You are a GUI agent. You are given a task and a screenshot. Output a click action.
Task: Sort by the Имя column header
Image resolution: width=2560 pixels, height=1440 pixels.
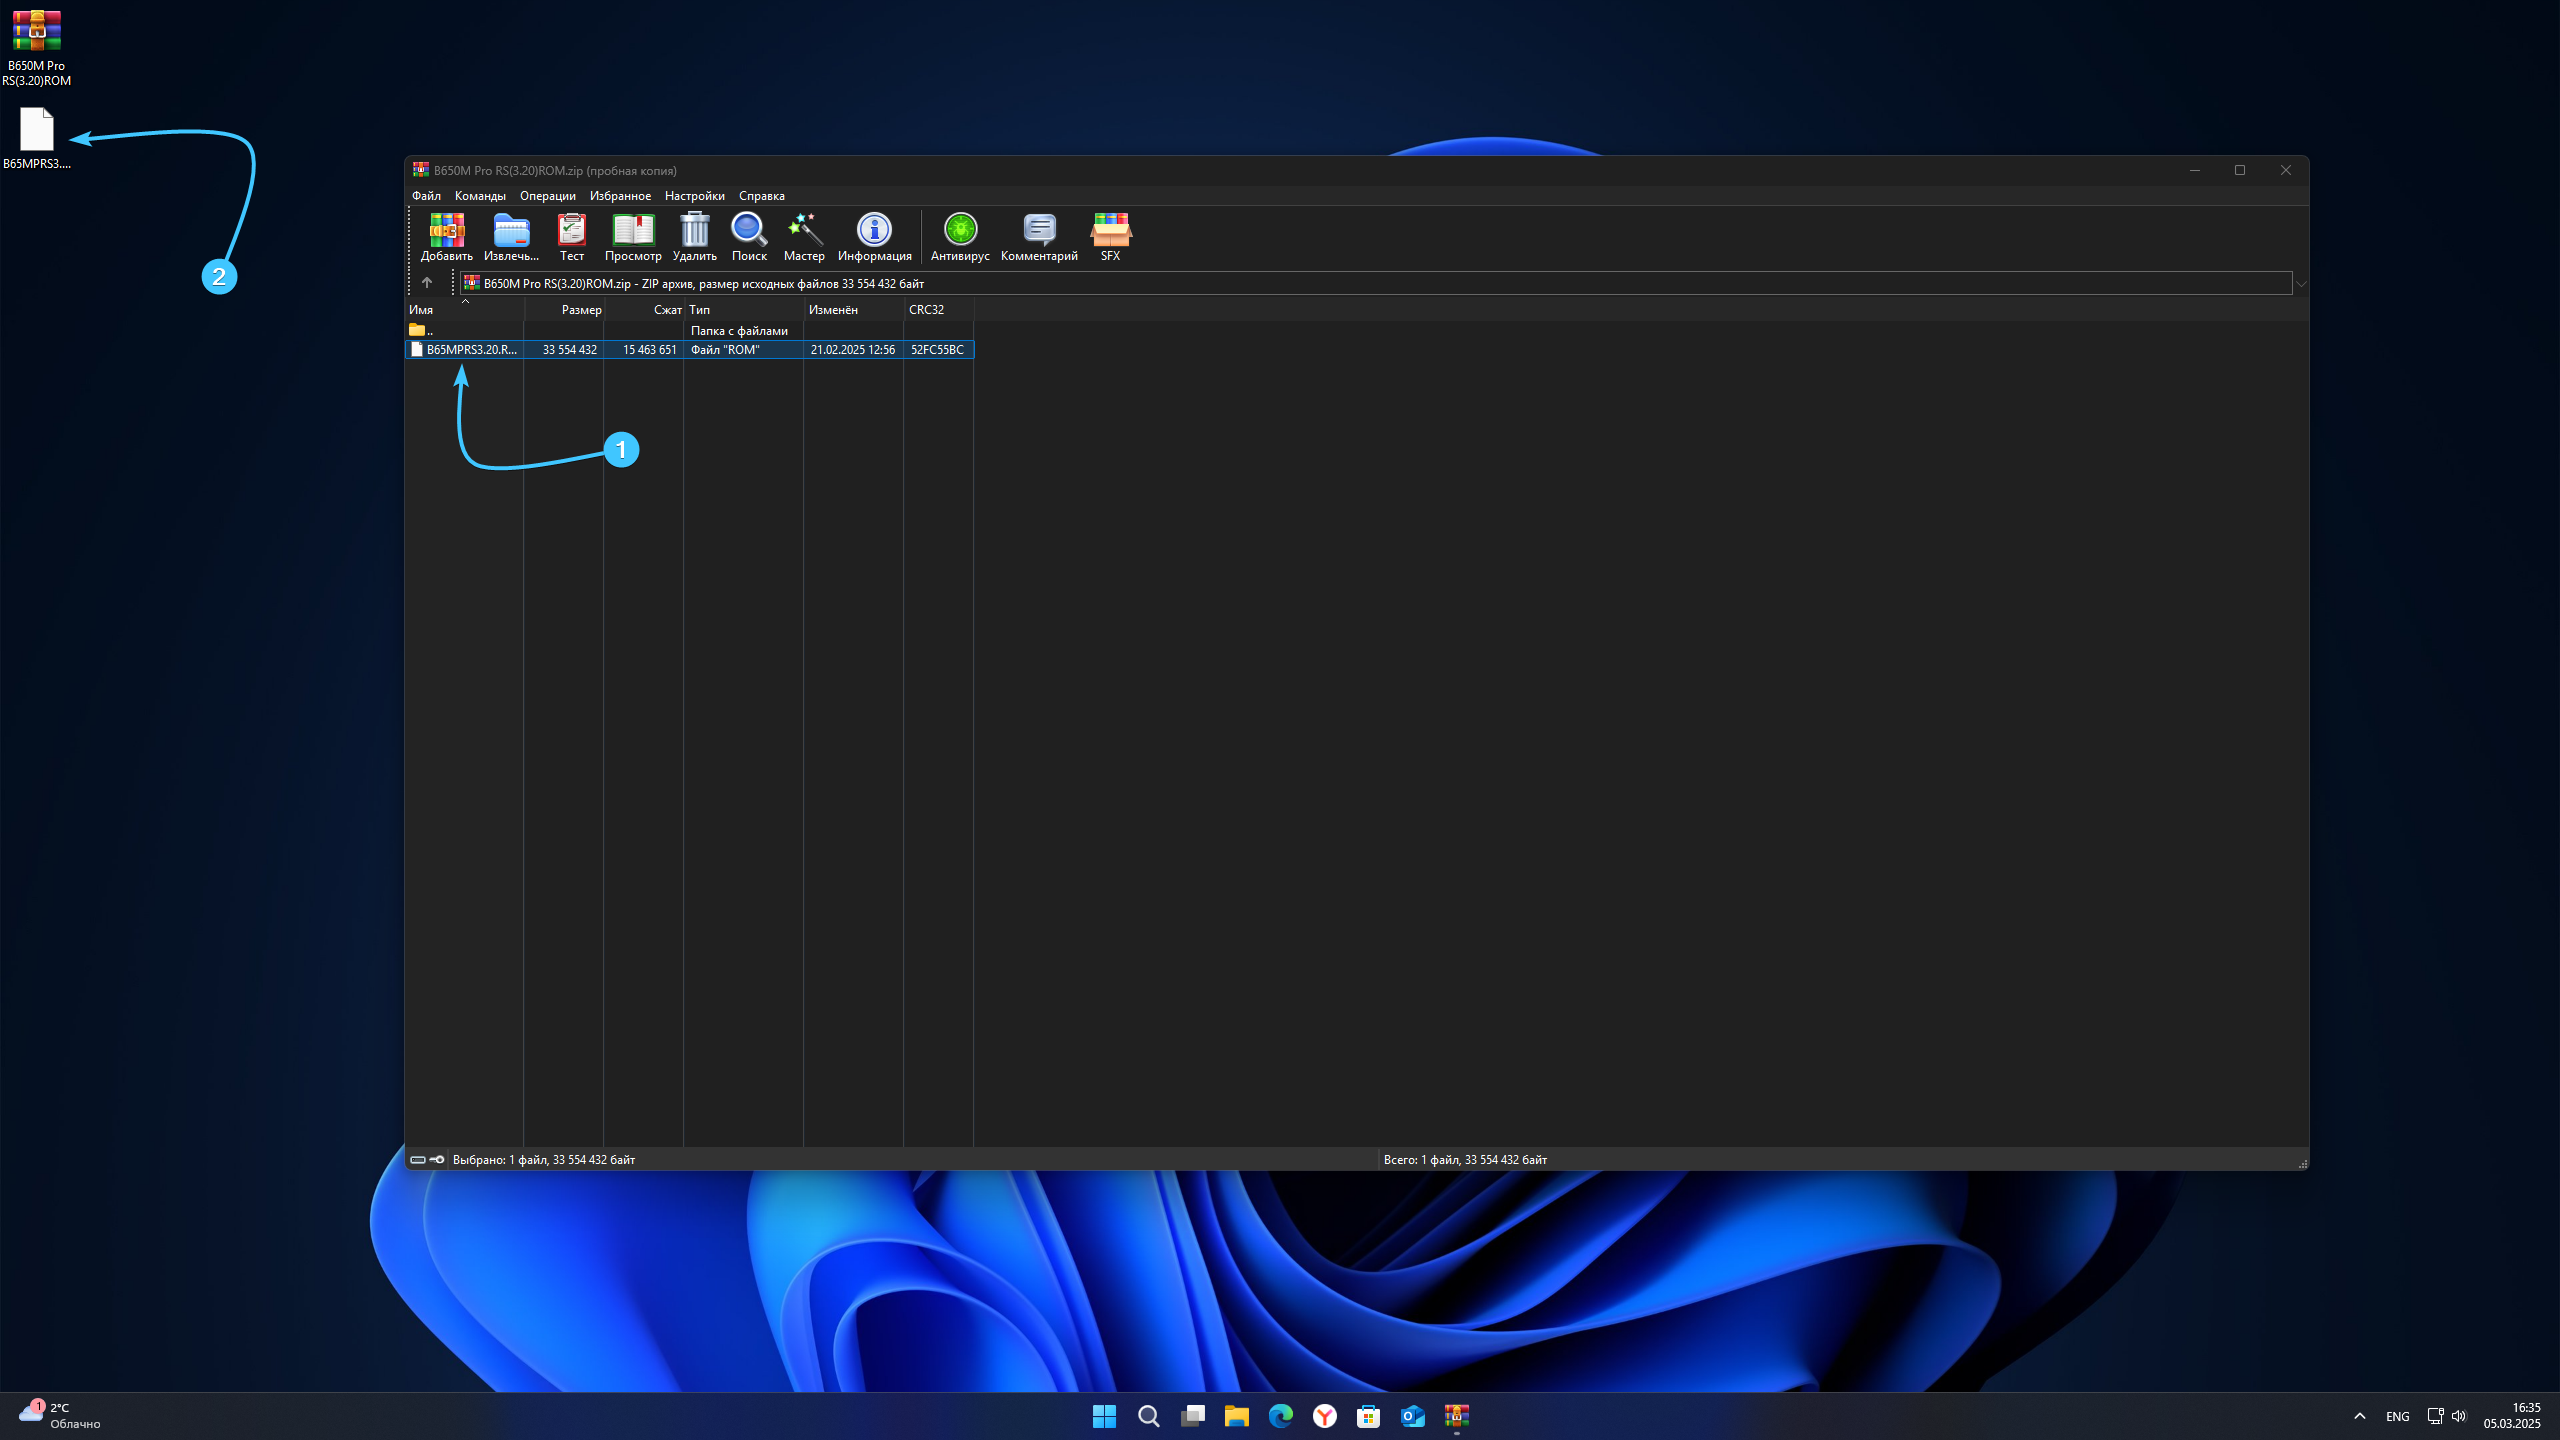tap(464, 310)
